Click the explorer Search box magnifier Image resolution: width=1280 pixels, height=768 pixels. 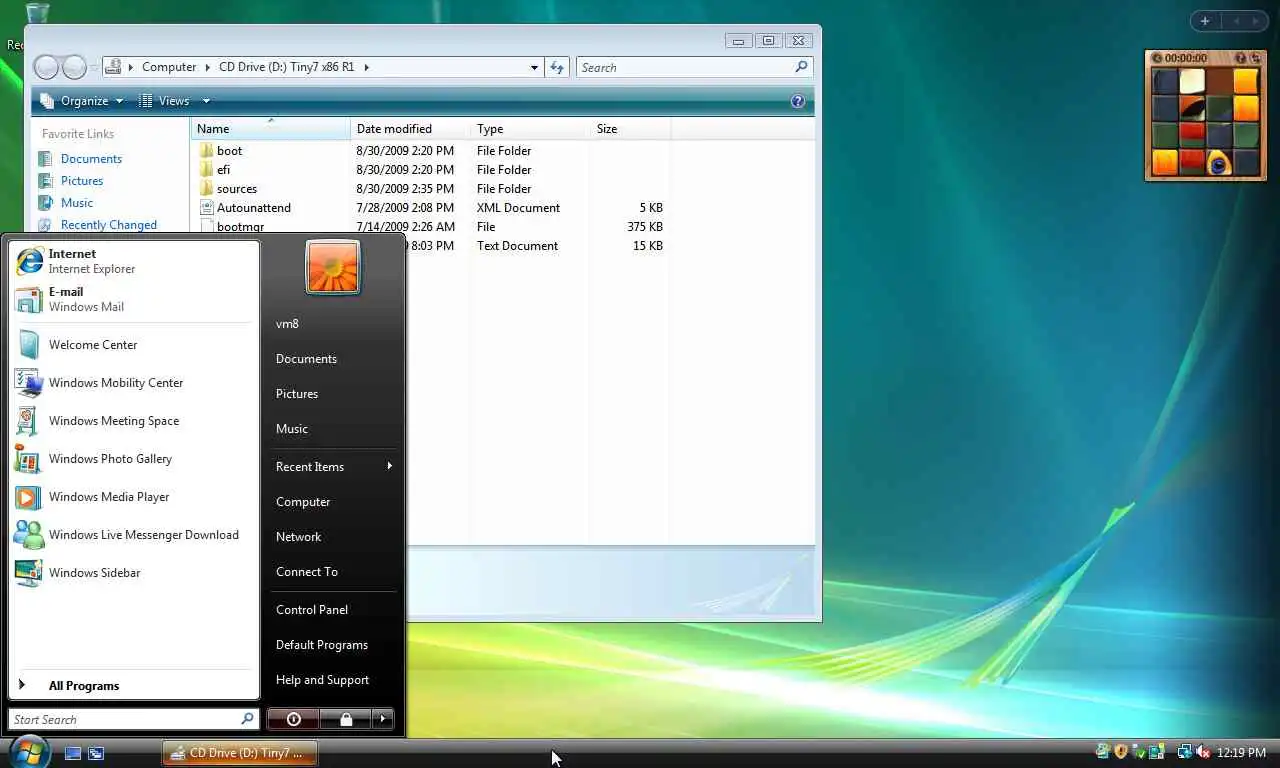click(801, 67)
